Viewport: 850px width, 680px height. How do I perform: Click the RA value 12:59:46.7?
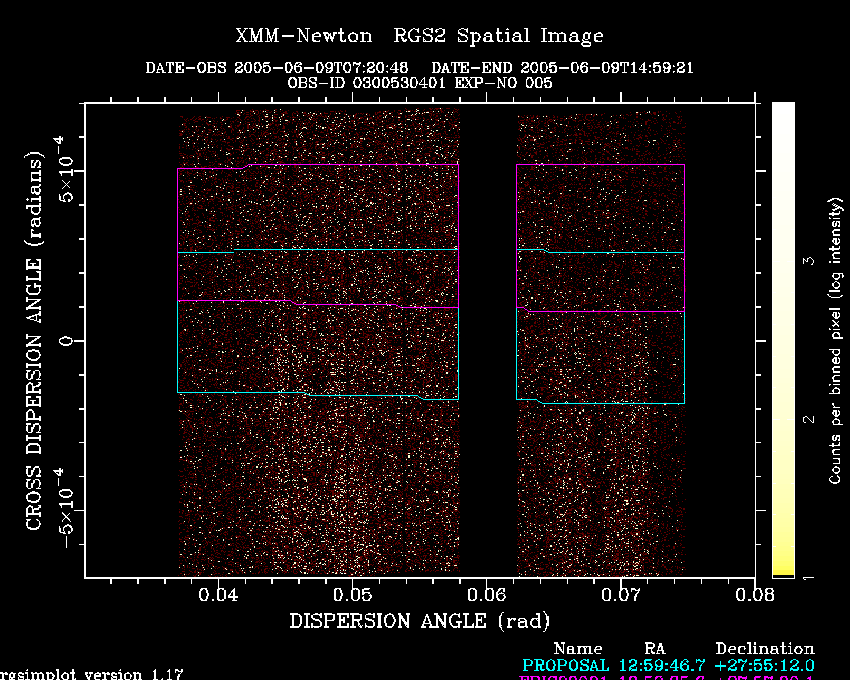[662, 665]
